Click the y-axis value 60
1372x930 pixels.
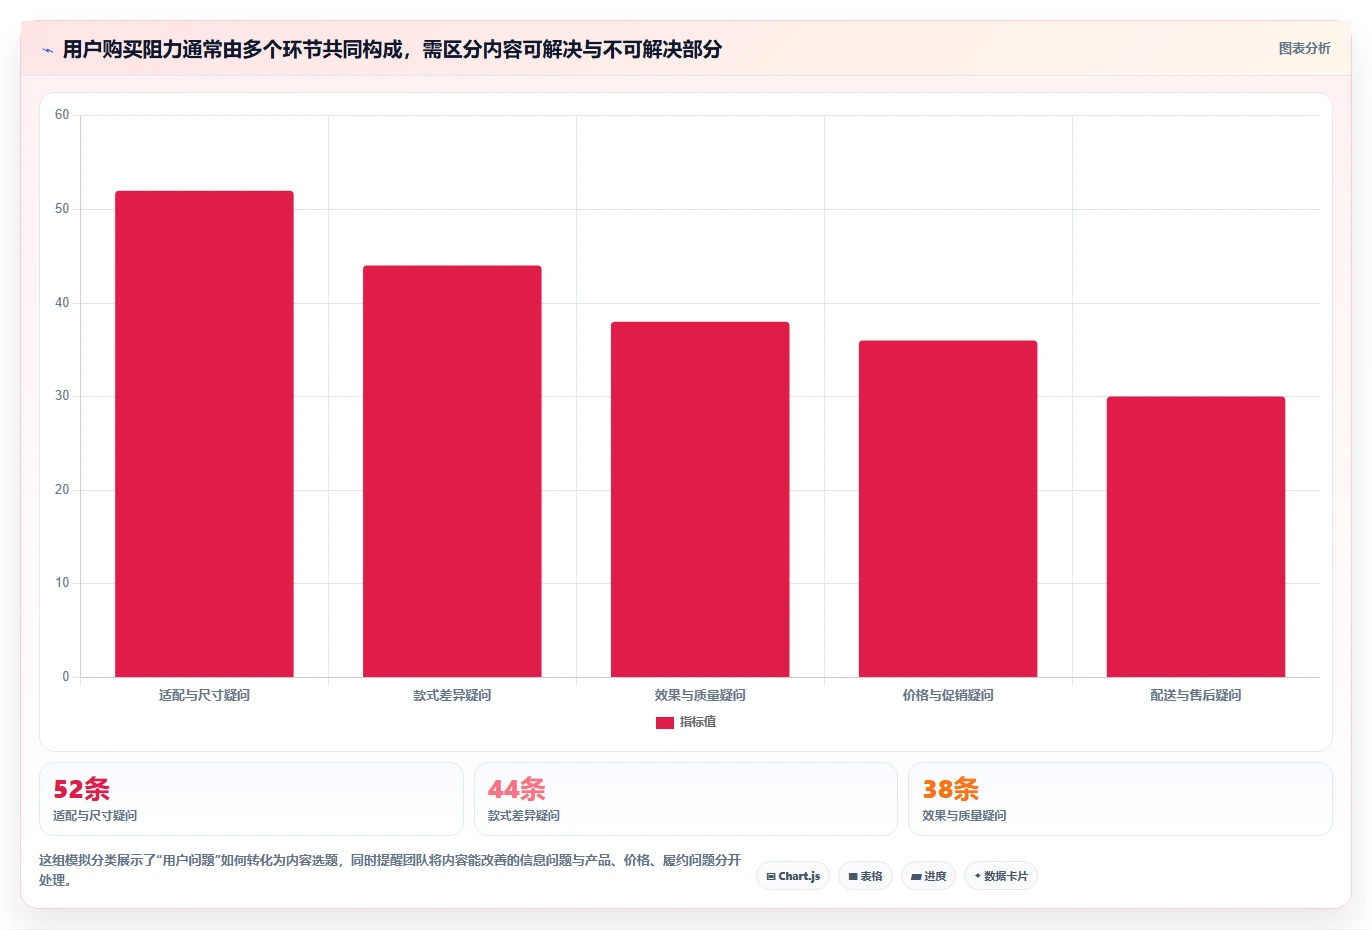pyautogui.click(x=62, y=115)
